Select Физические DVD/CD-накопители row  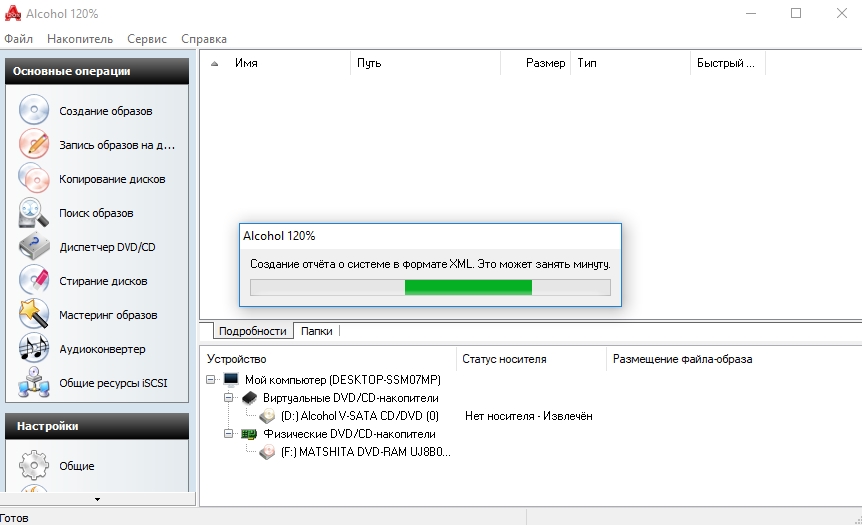point(350,434)
